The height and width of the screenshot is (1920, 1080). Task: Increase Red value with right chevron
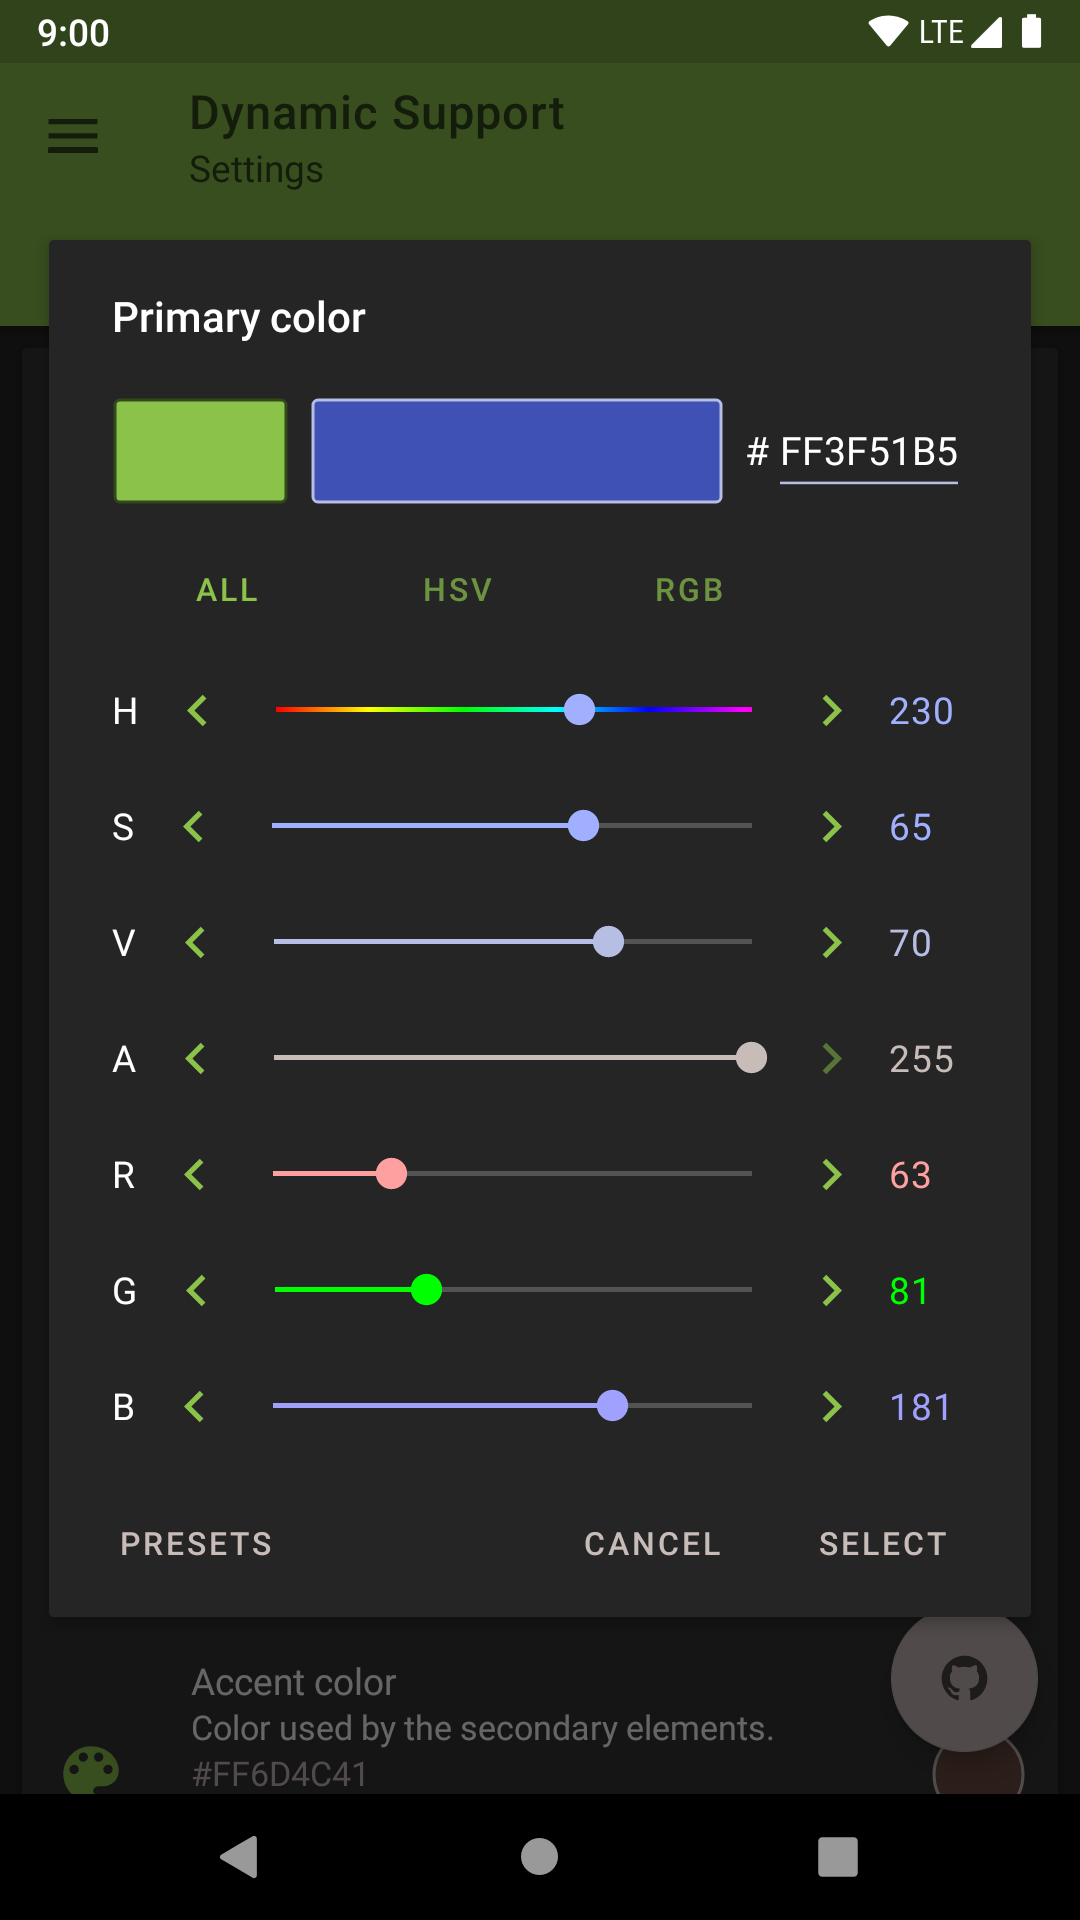tap(831, 1175)
